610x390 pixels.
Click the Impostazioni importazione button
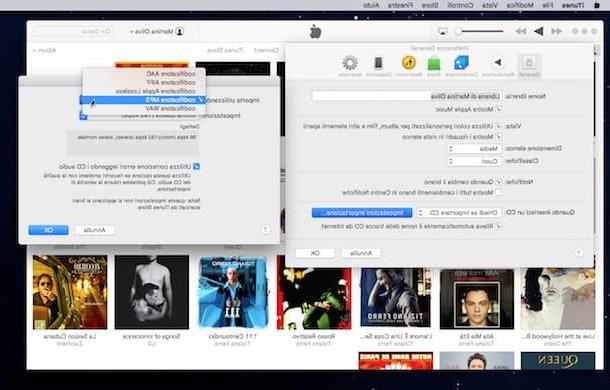point(362,213)
